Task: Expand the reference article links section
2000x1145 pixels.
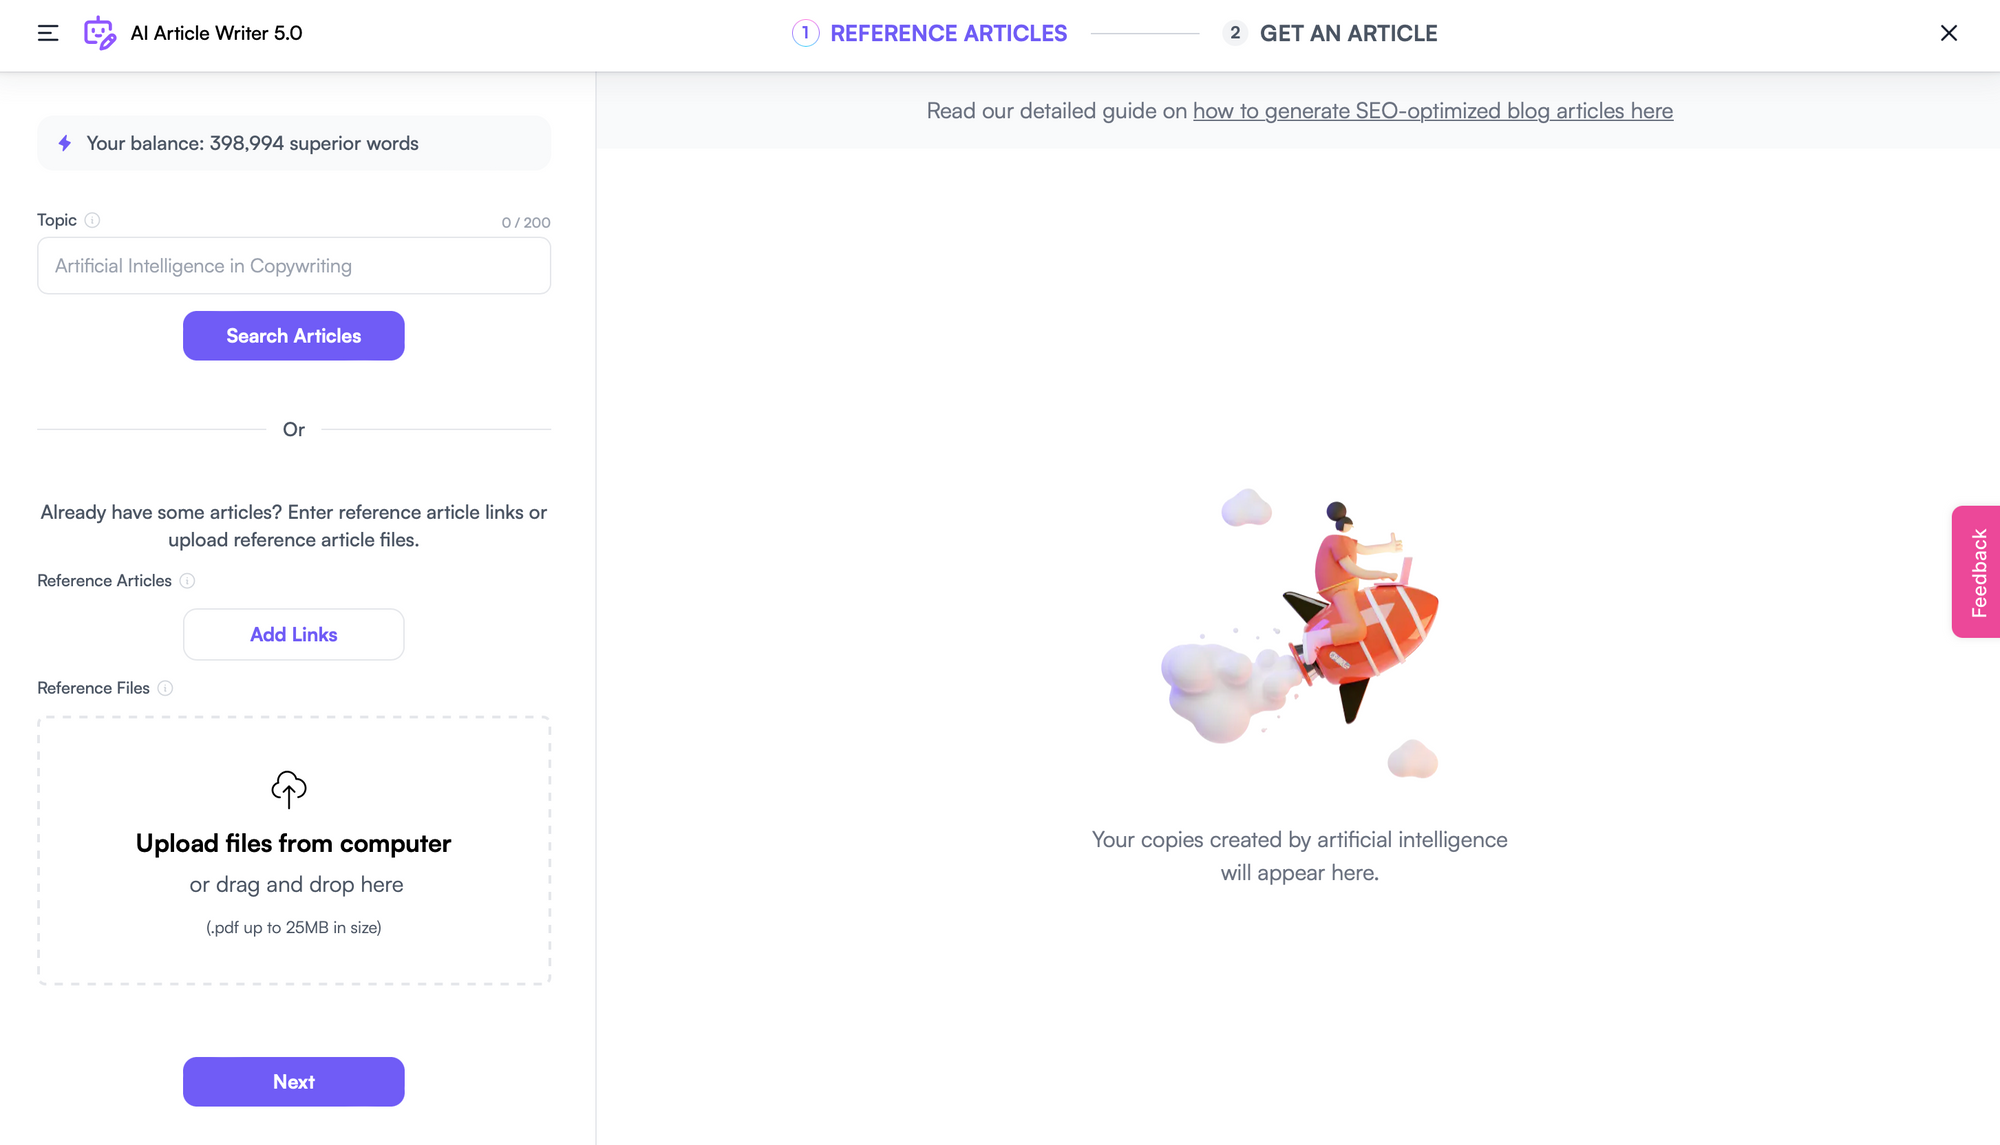Action: [294, 634]
